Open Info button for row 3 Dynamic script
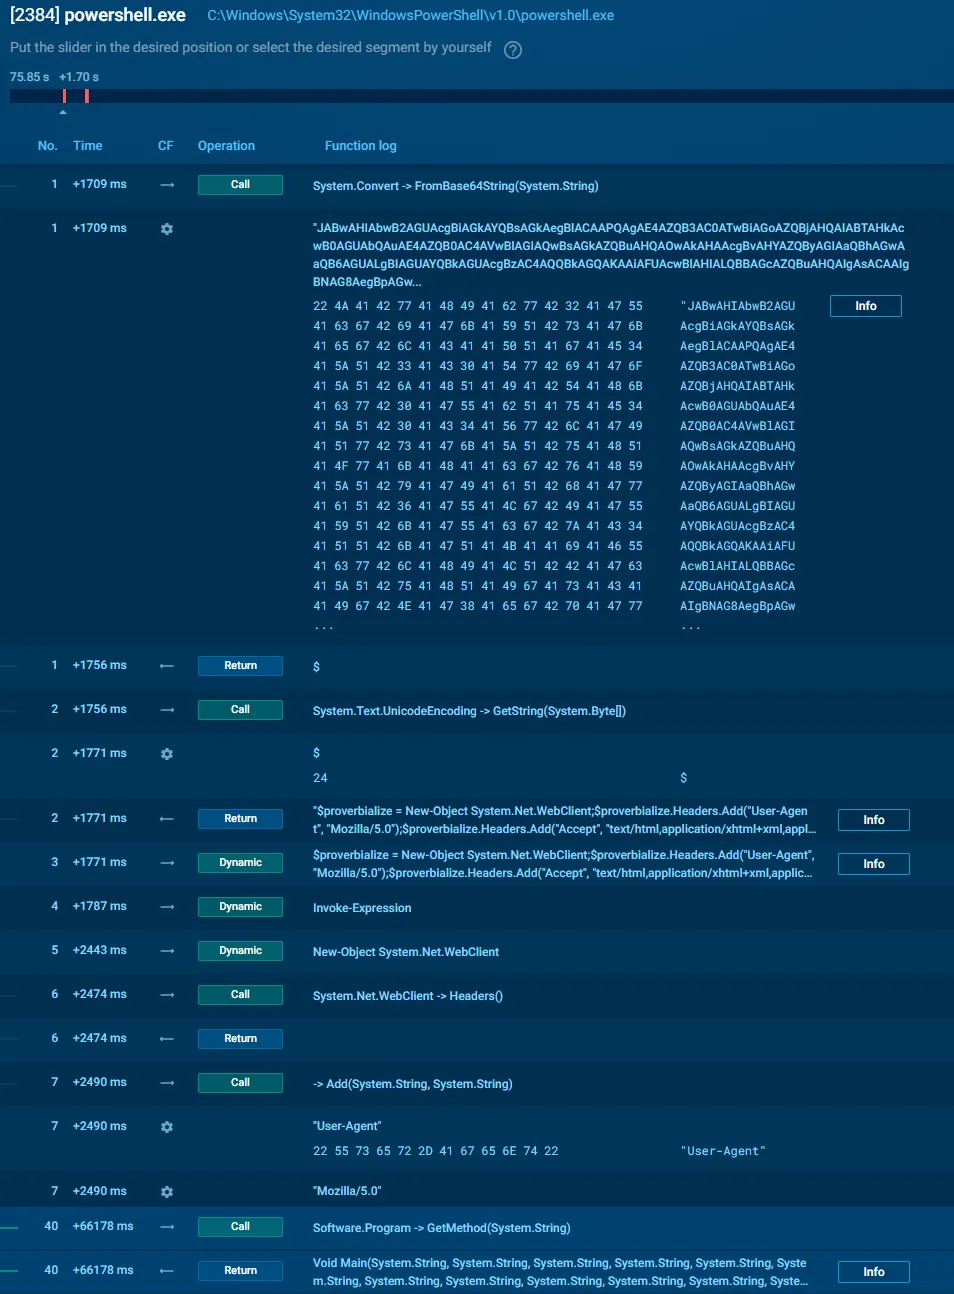954x1294 pixels. pos(873,864)
